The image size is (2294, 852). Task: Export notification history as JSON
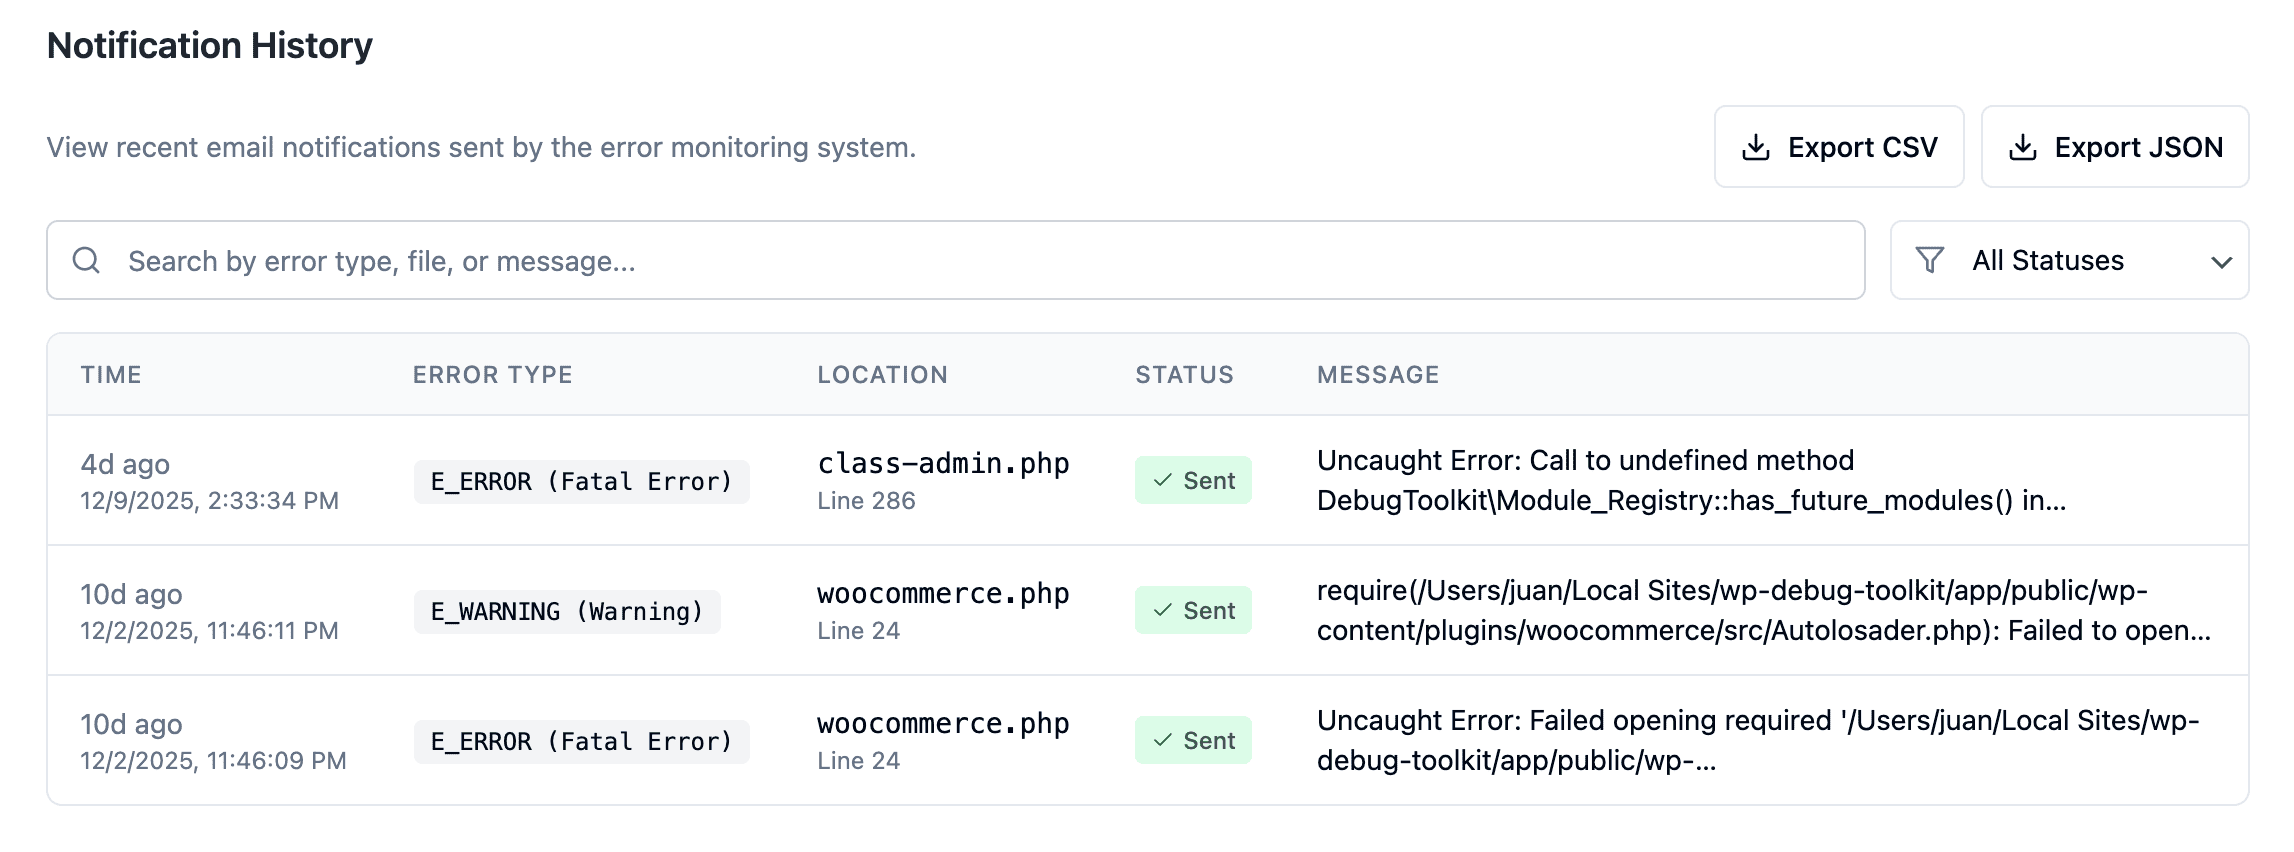pyautogui.click(x=2114, y=147)
